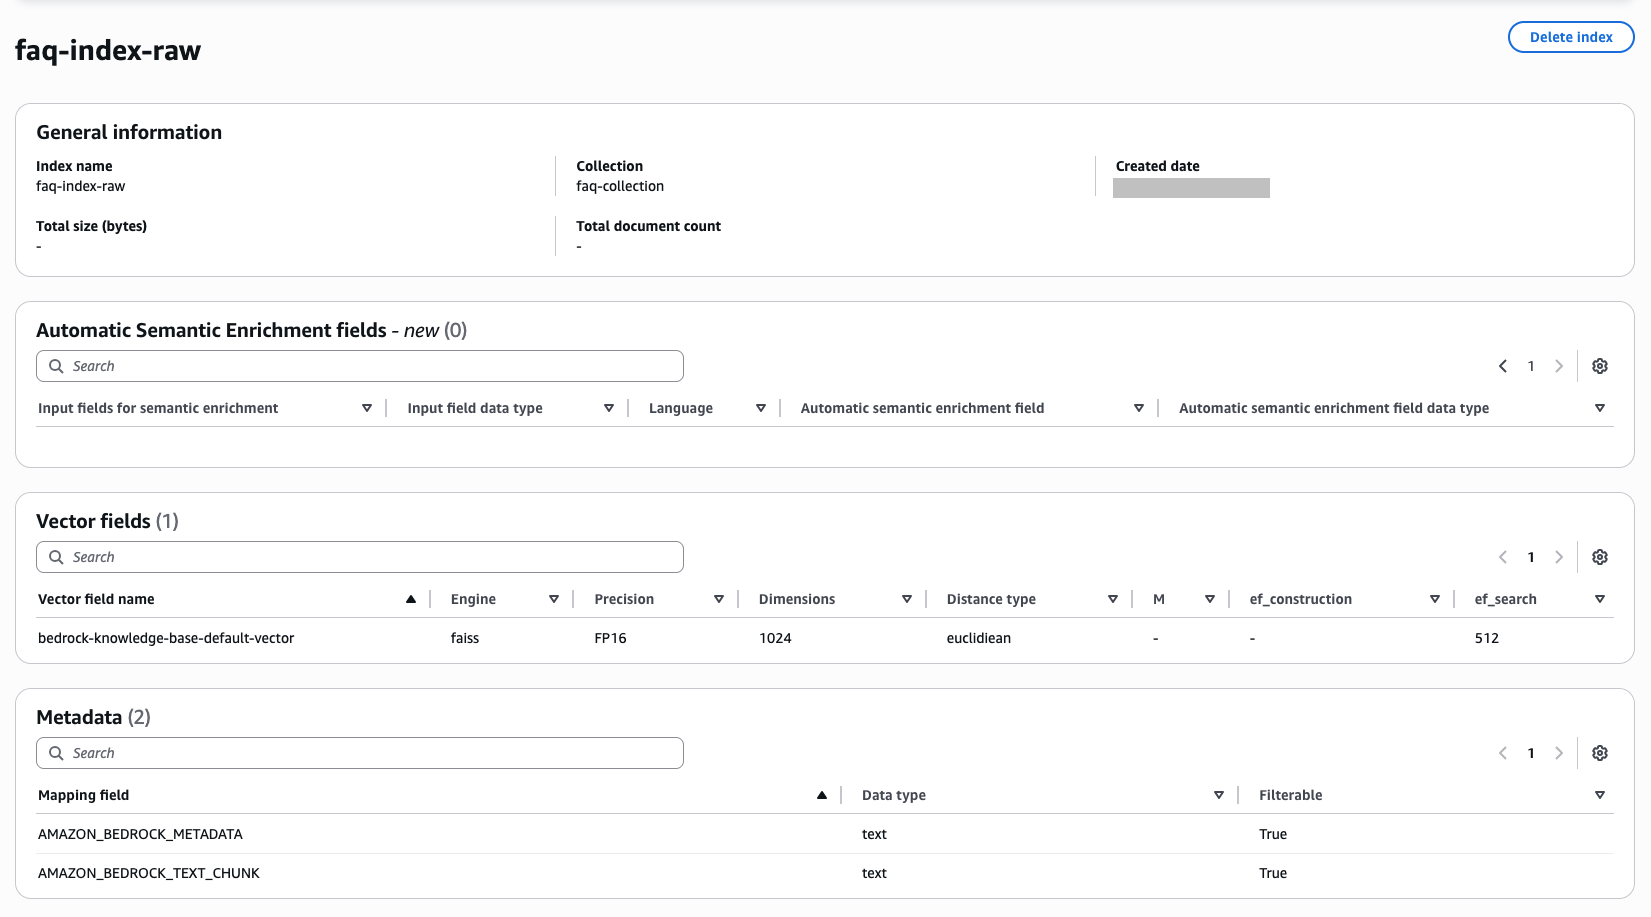Image resolution: width=1651 pixels, height=917 pixels.
Task: Click True filterable value for AMAZON_BEDROCK_METADATA
Action: 1273,834
